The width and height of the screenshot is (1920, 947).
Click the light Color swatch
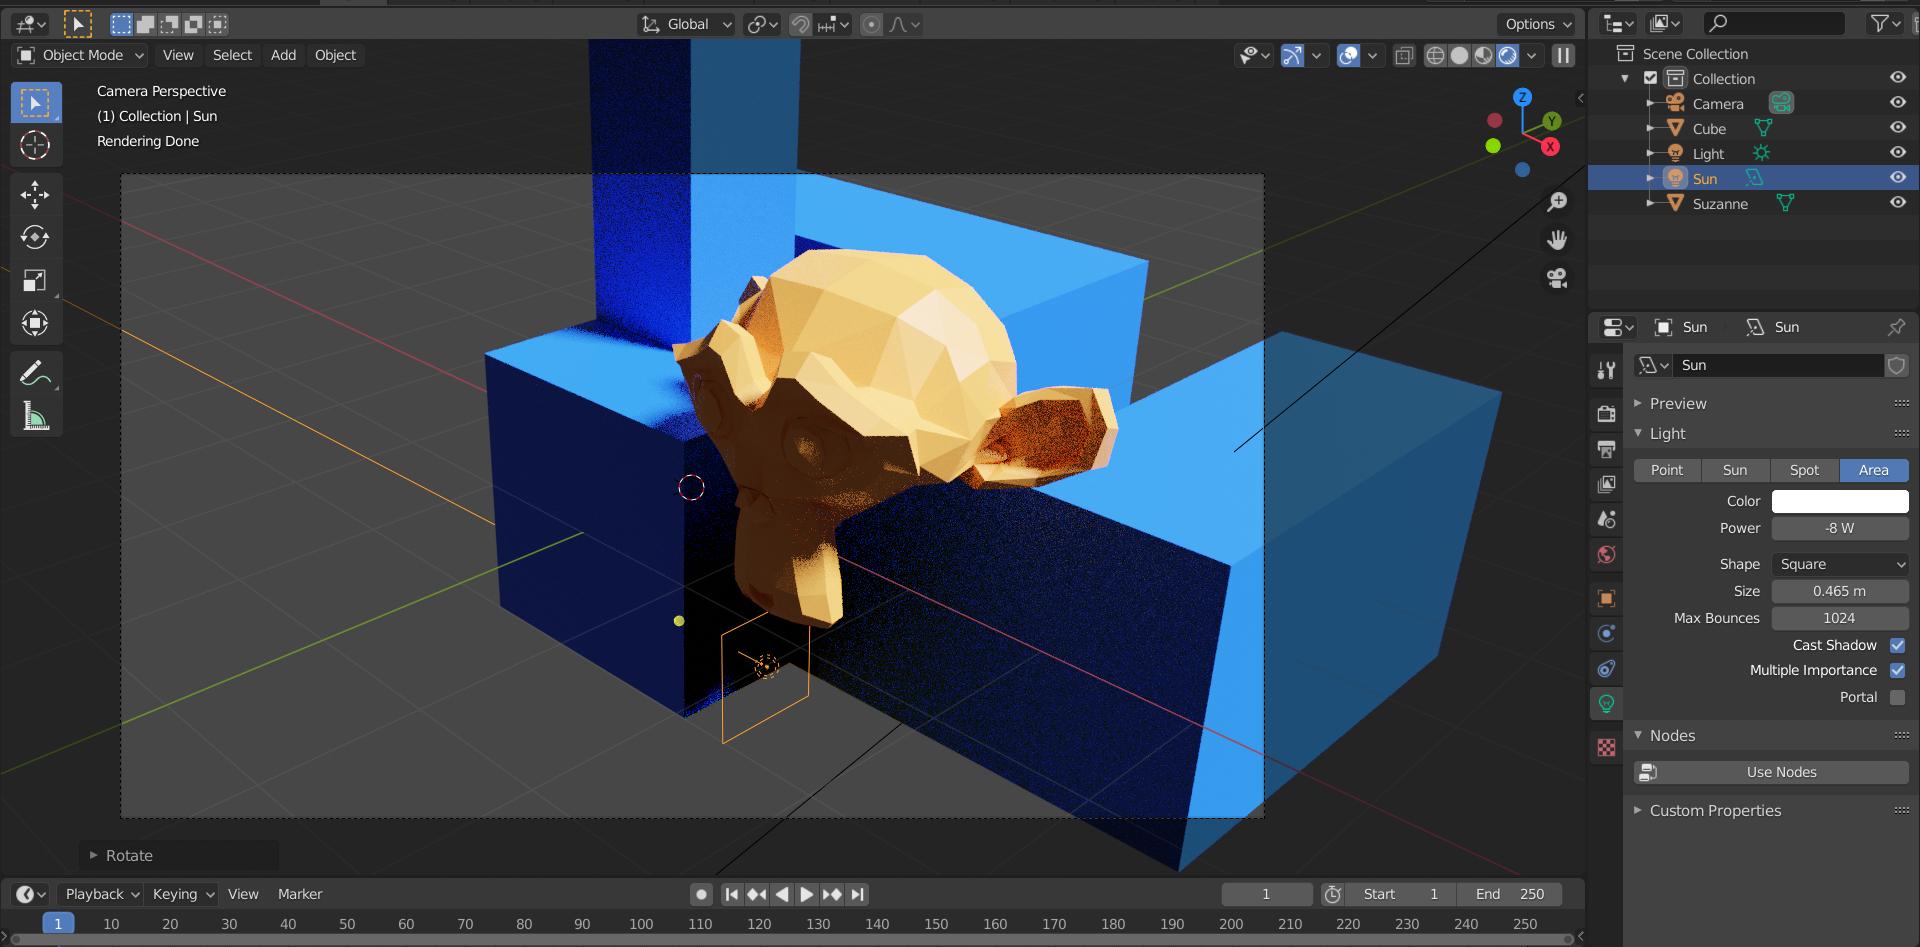(1840, 501)
